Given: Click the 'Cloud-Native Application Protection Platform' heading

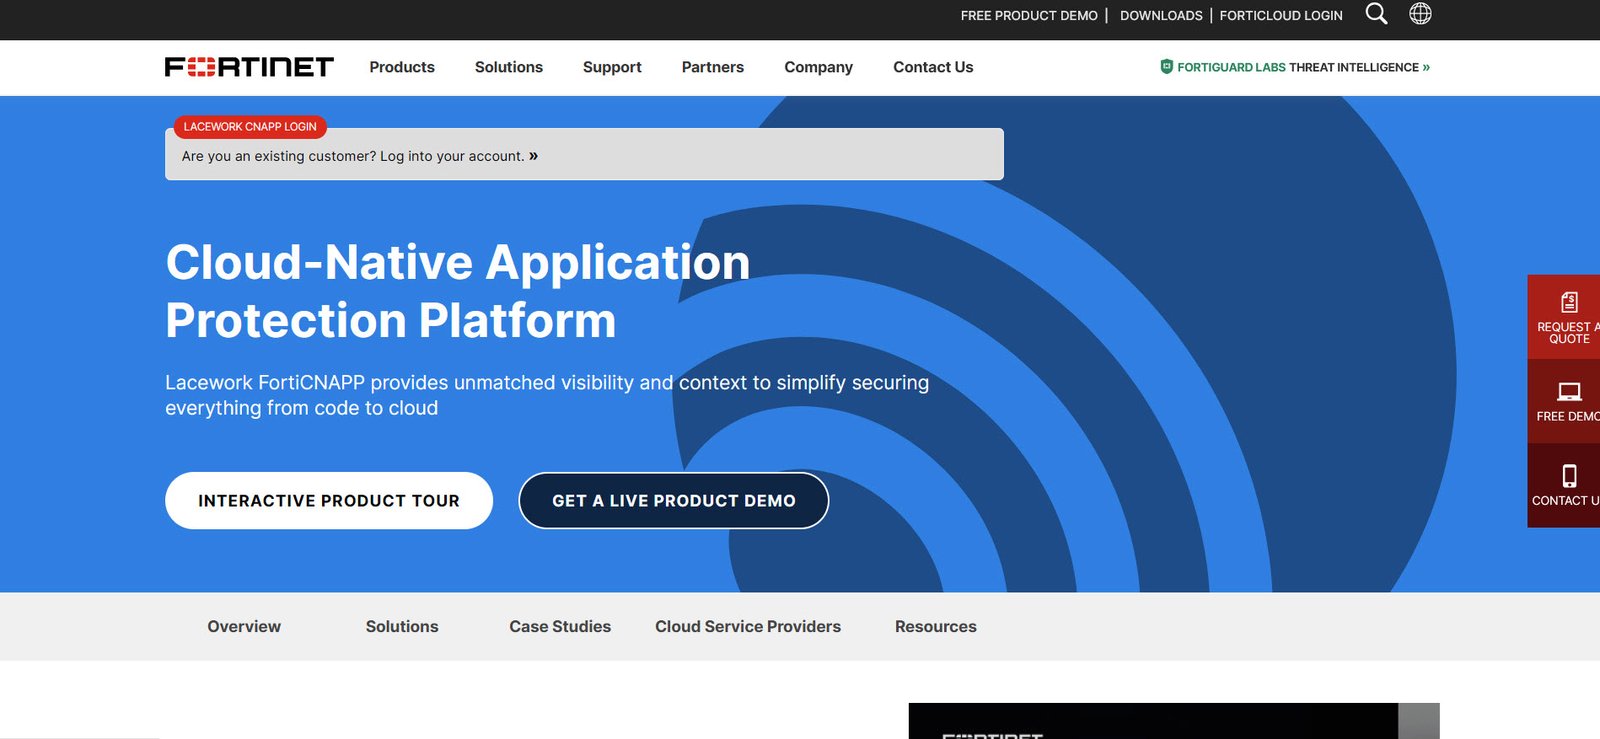Looking at the screenshot, I should pyautogui.click(x=458, y=291).
